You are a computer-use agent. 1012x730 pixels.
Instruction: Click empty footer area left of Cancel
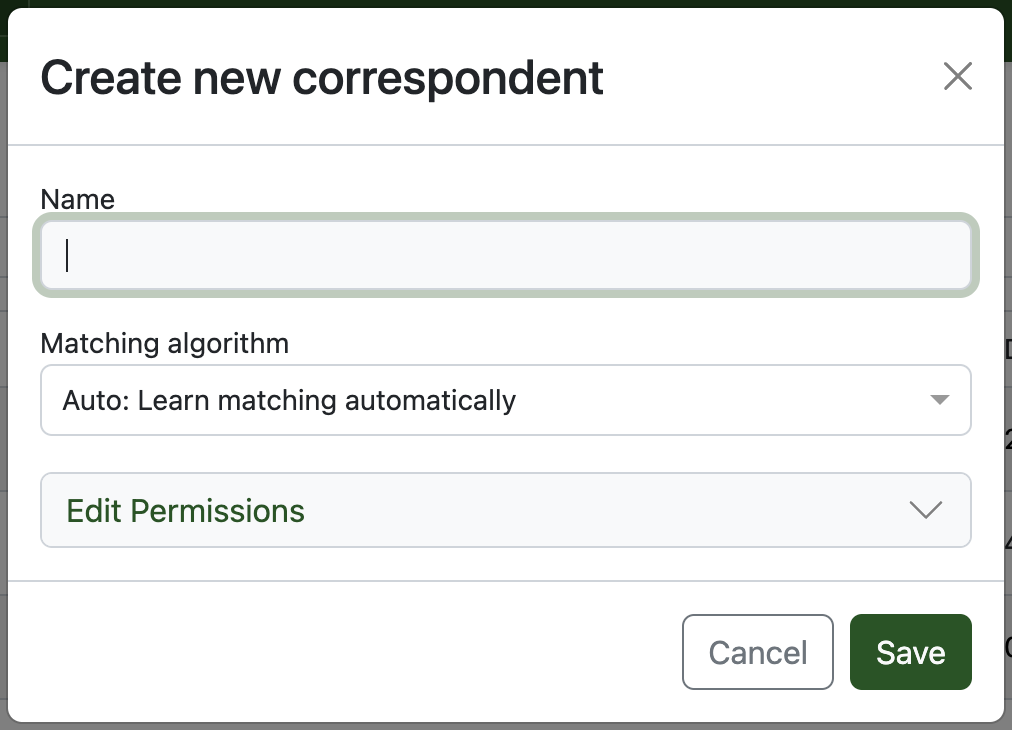click(x=340, y=652)
